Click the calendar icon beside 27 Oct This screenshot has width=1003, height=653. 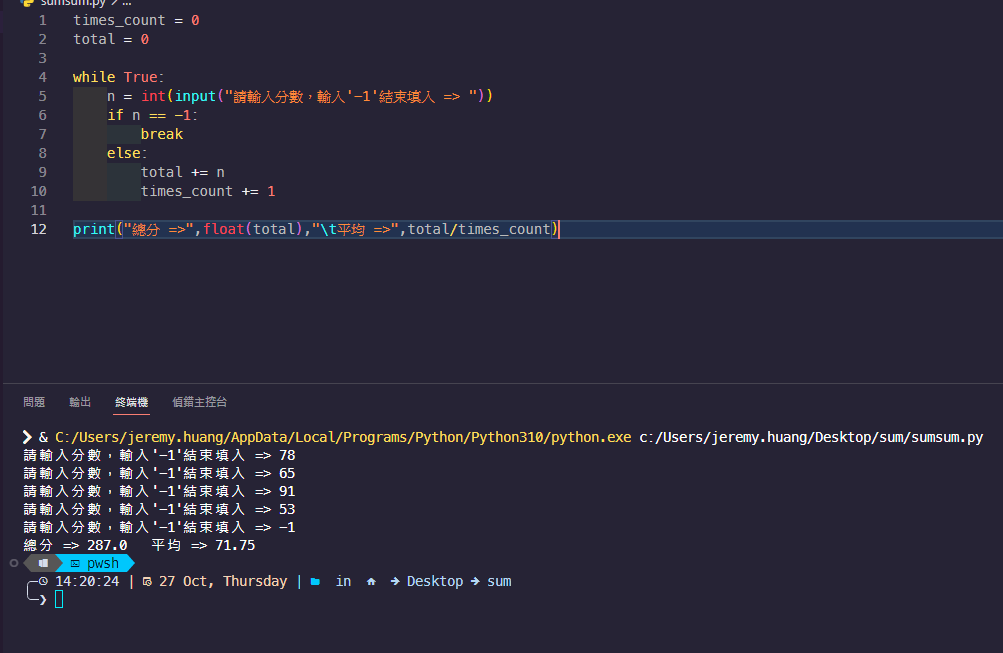pos(147,581)
